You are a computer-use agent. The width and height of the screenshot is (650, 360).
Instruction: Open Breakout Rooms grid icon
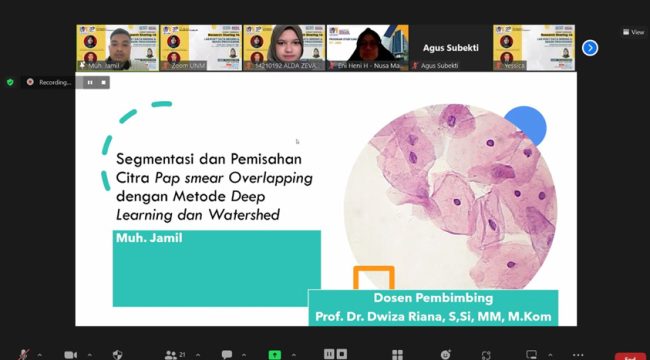[x=398, y=355]
